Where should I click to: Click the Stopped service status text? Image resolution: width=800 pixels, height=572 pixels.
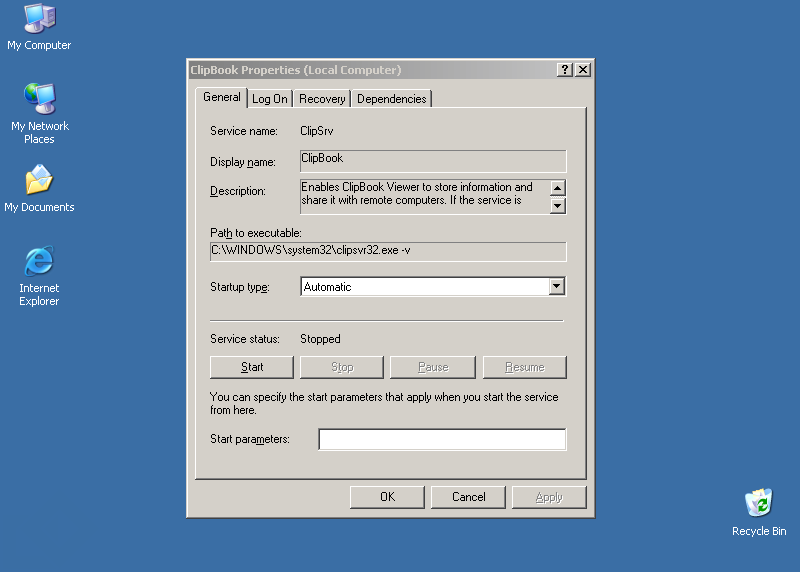(x=320, y=339)
